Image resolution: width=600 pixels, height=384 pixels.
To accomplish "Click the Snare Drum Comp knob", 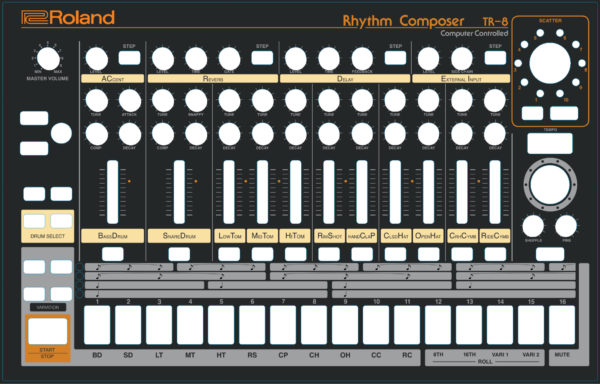I will point(163,134).
